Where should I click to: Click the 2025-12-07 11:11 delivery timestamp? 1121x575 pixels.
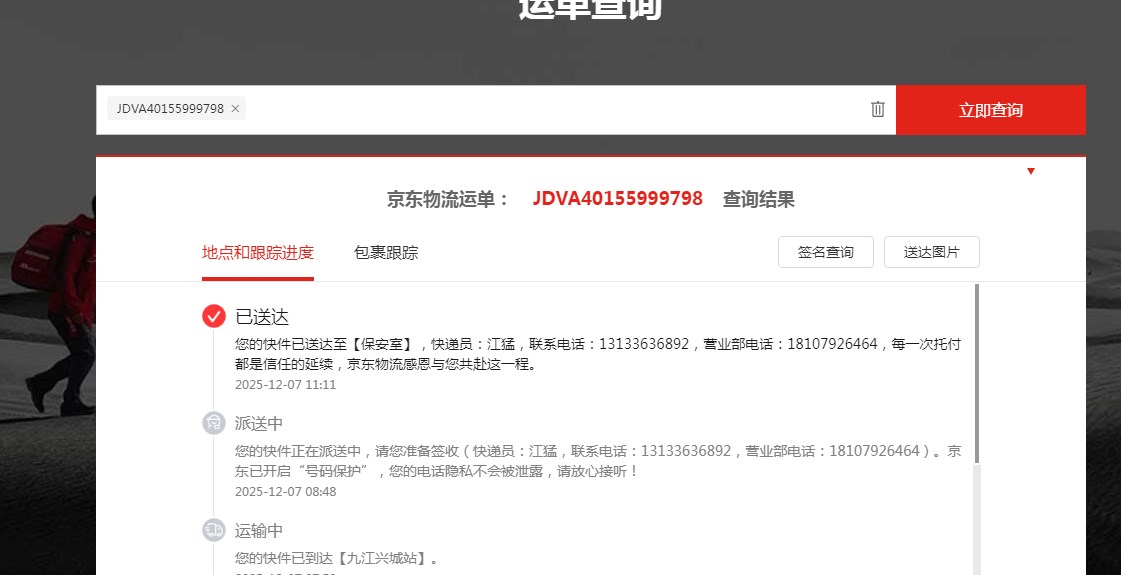point(285,385)
